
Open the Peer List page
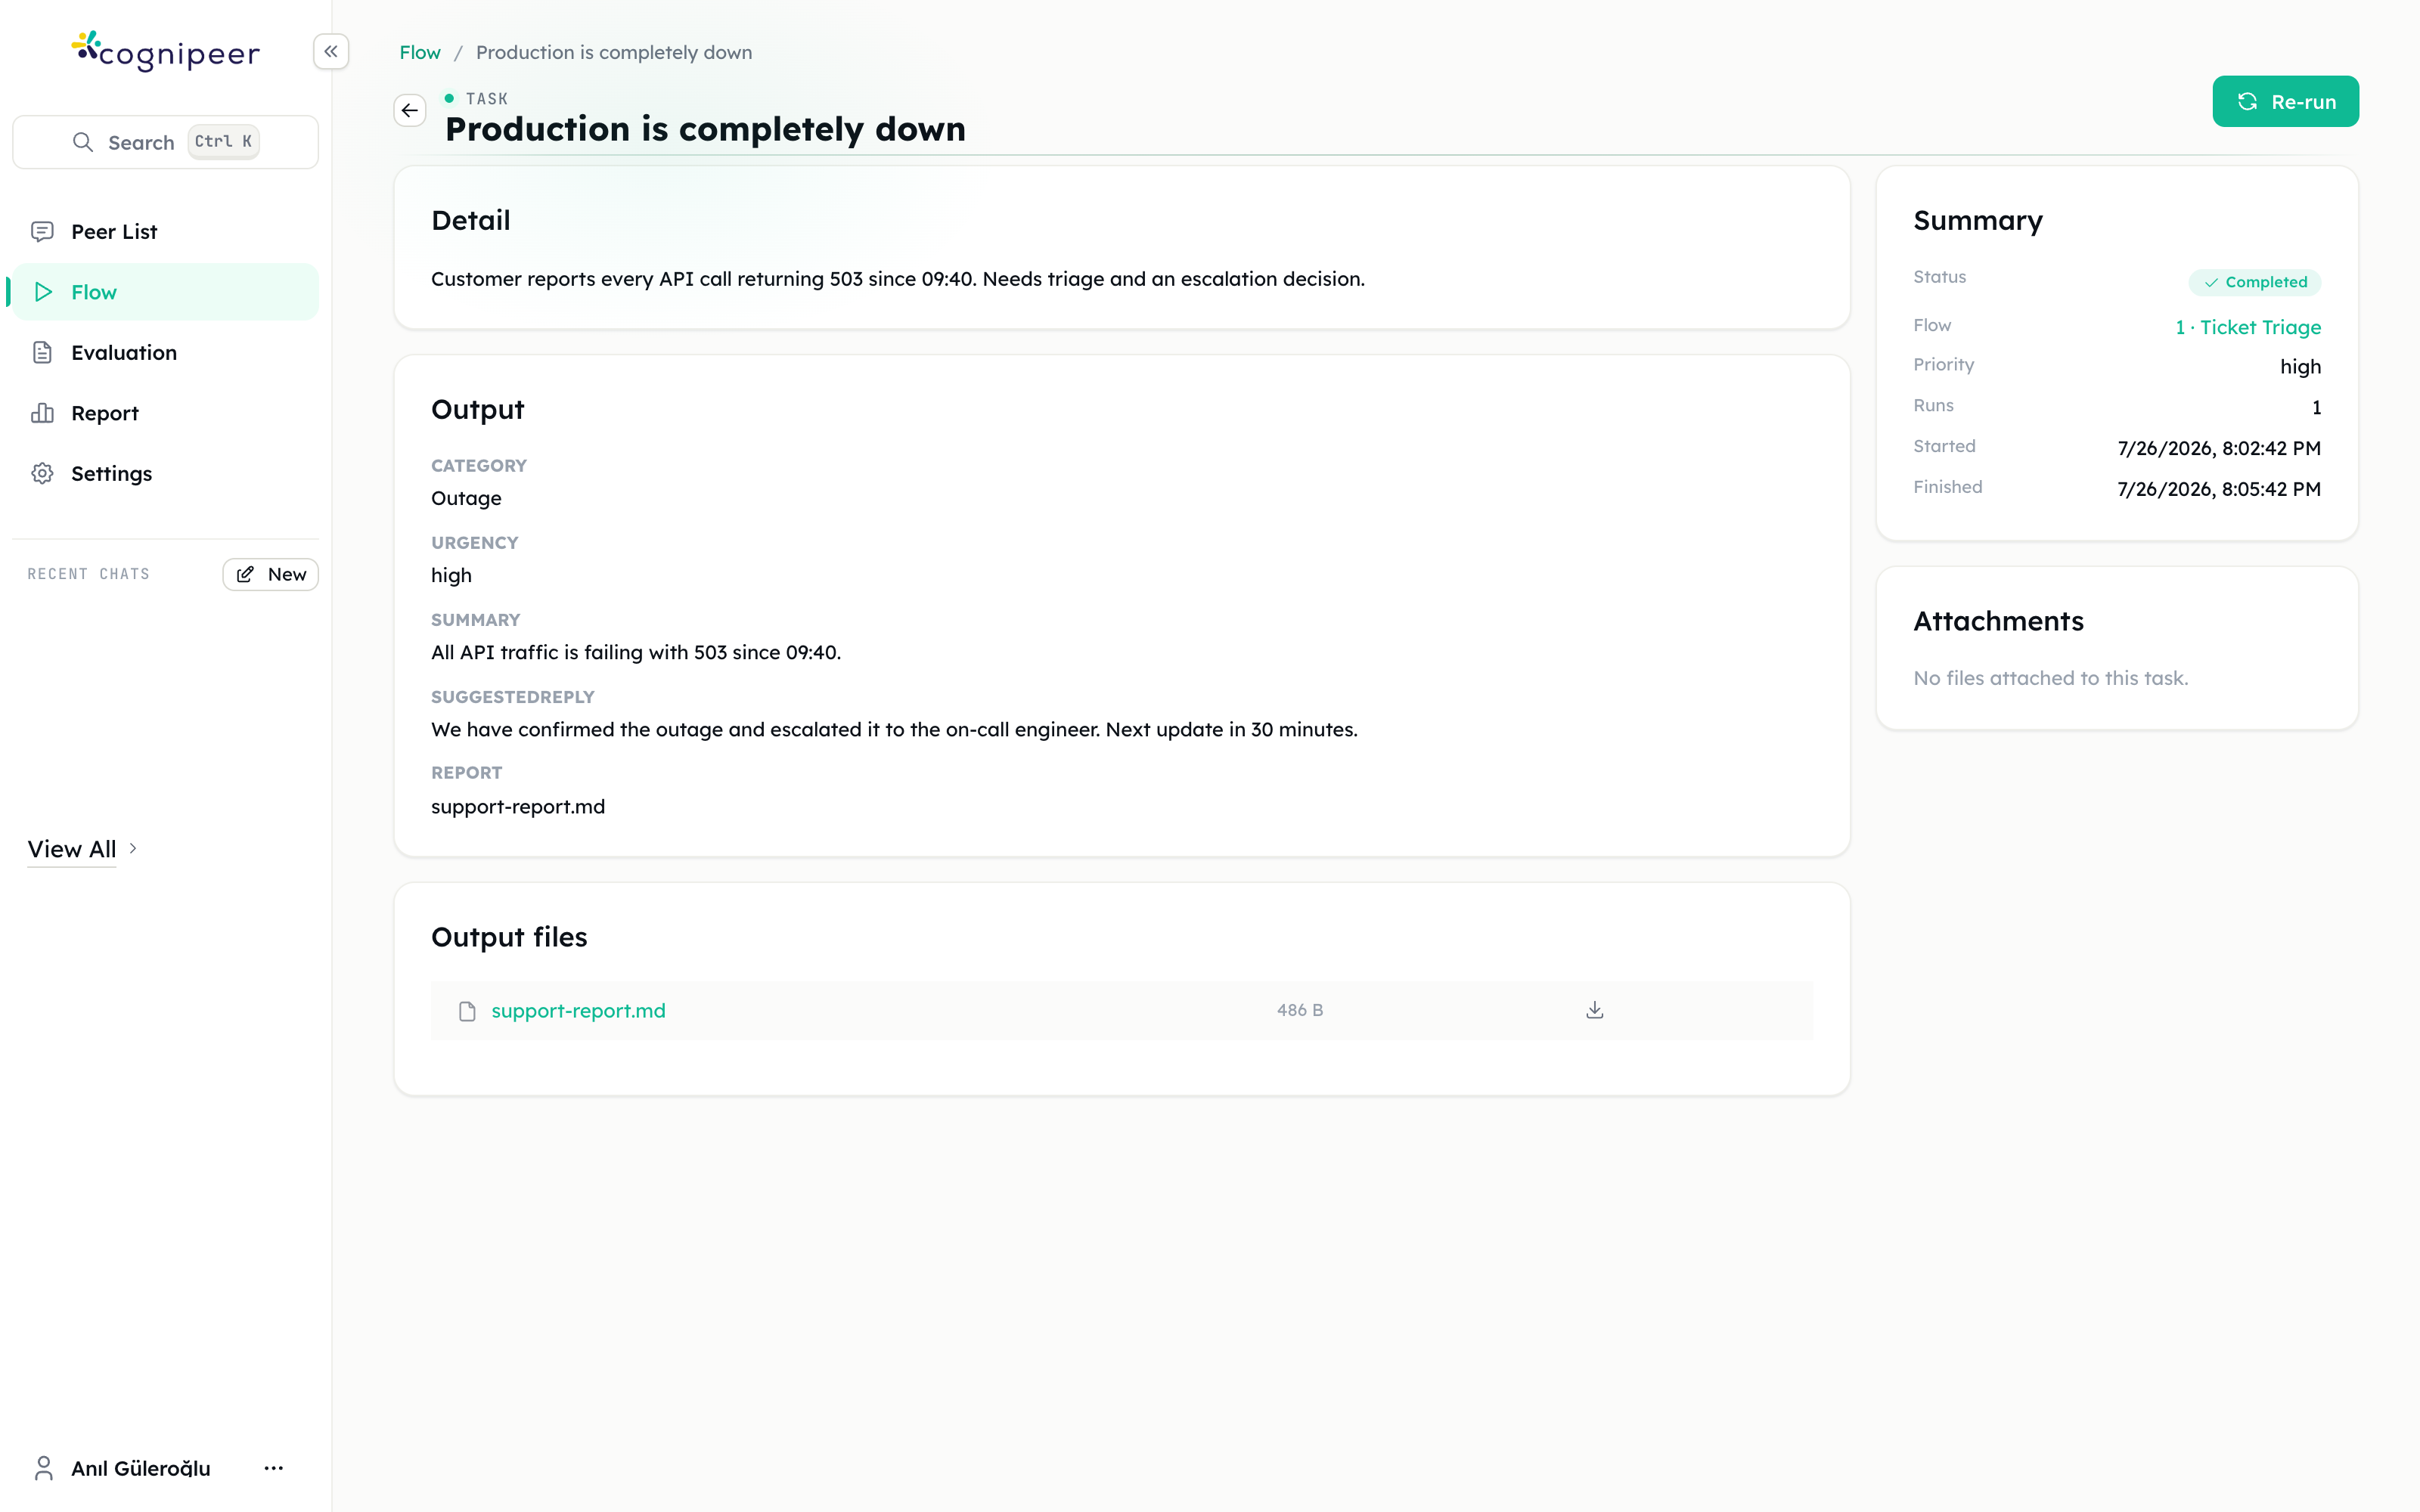coord(166,232)
